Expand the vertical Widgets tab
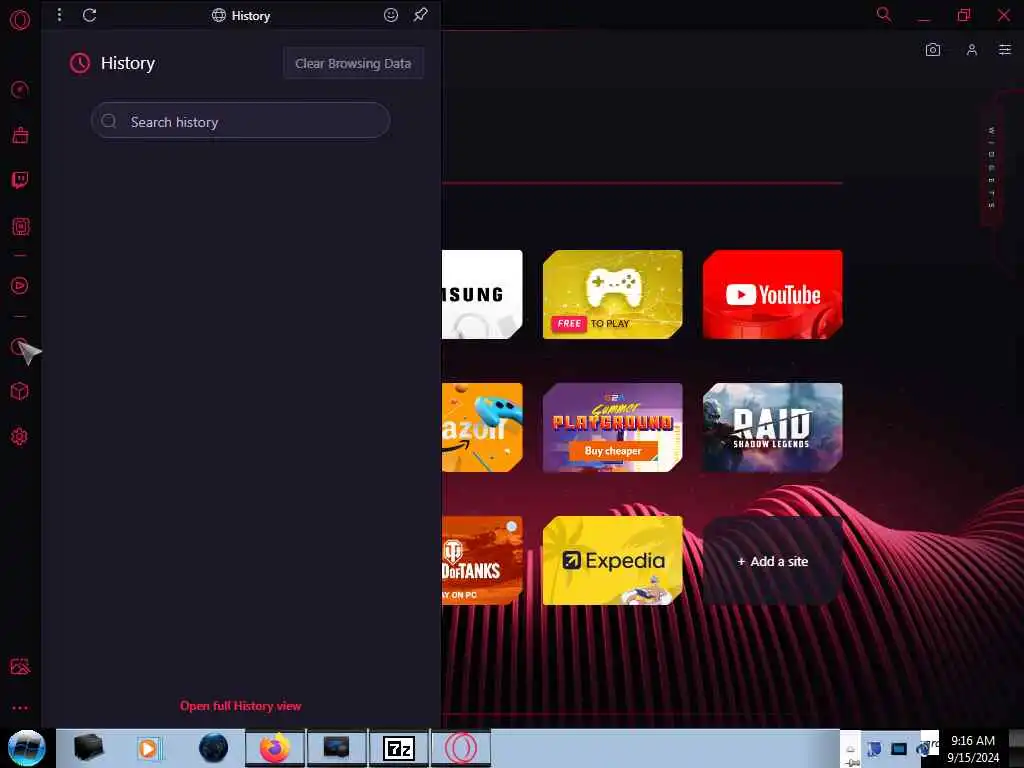Viewport: 1024px width, 768px height. point(991,168)
